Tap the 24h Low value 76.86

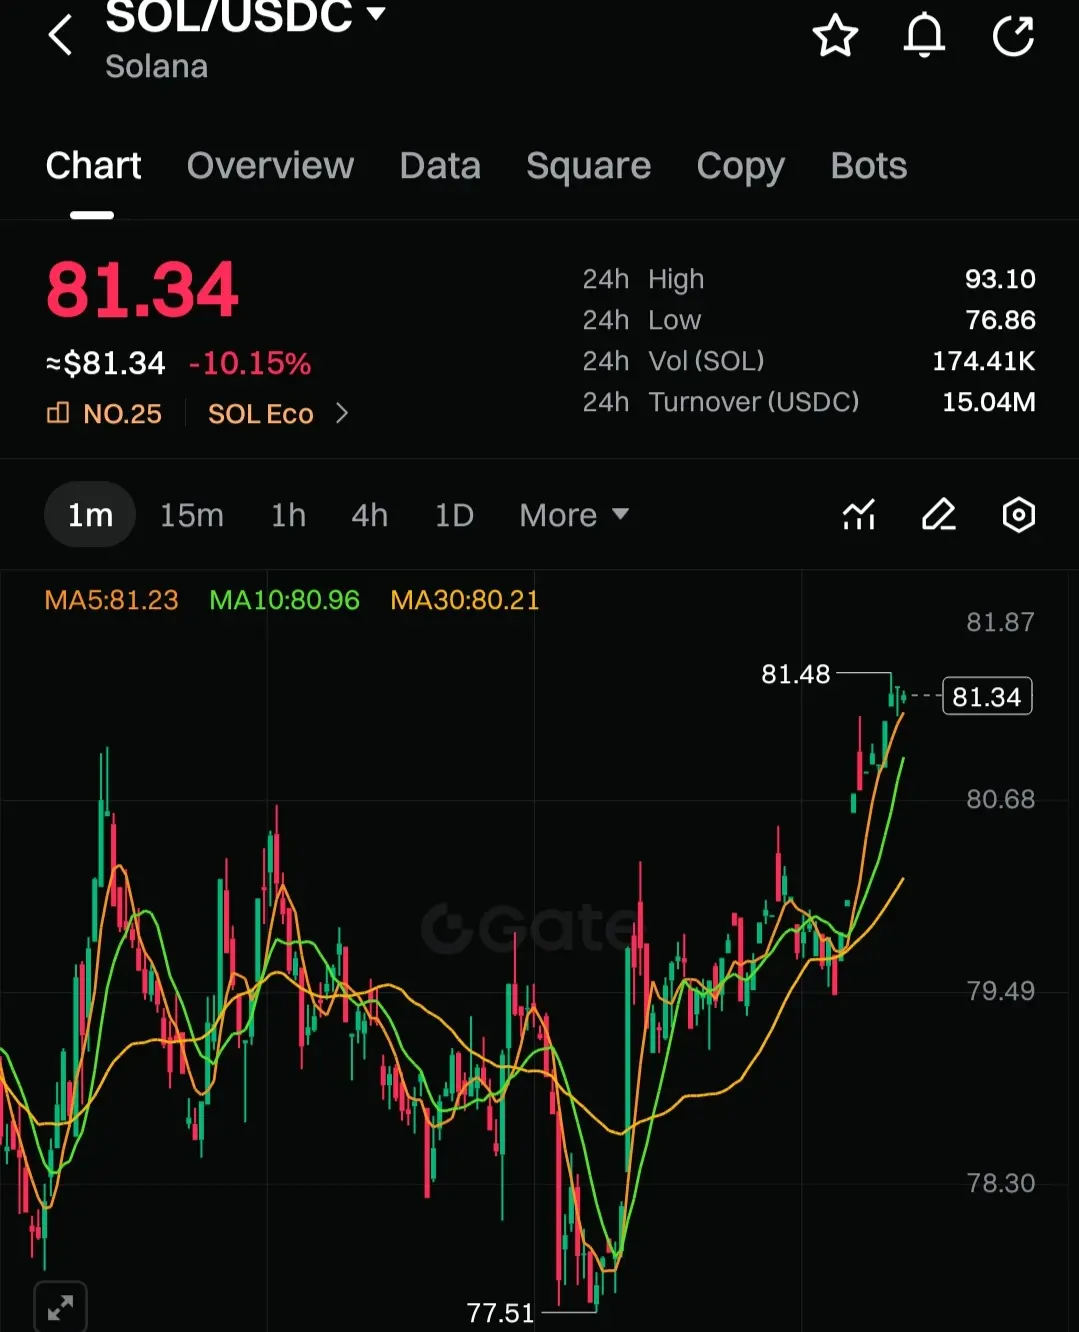[x=1000, y=320]
